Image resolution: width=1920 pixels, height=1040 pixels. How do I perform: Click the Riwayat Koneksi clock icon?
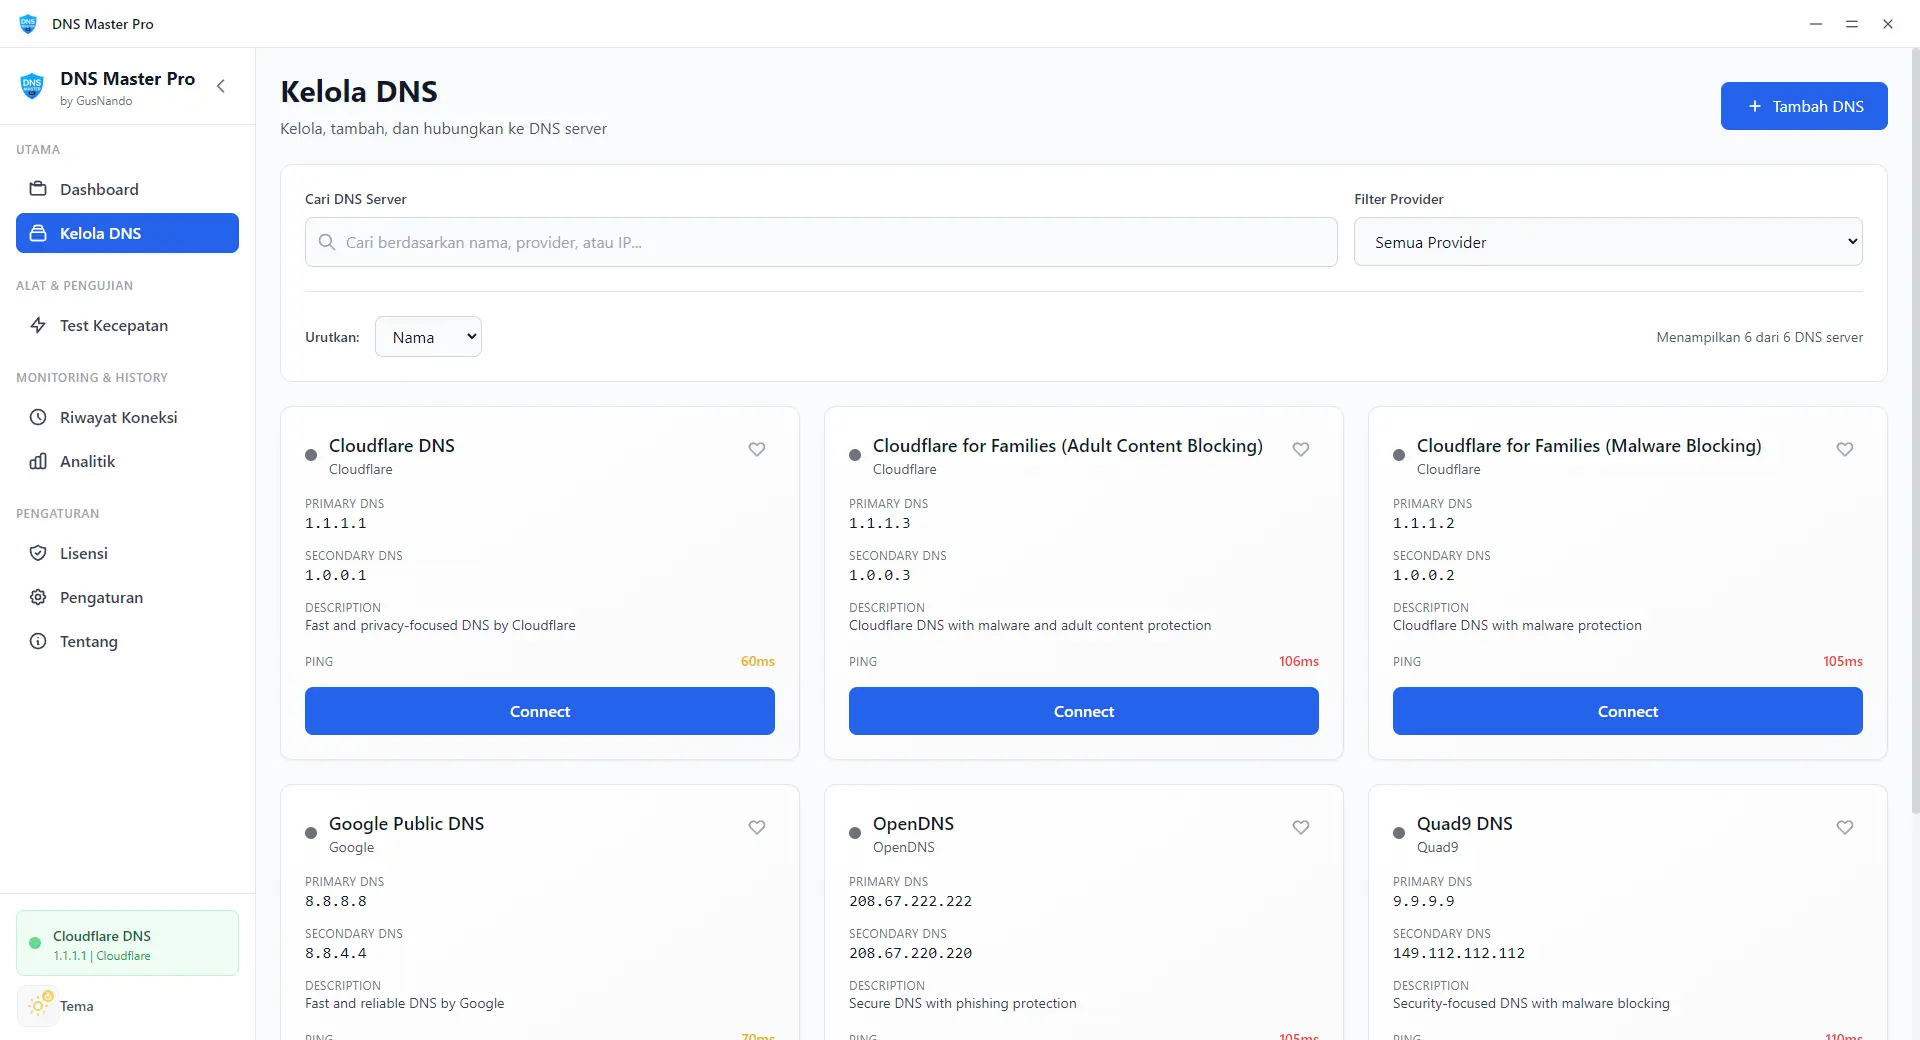pyautogui.click(x=38, y=417)
